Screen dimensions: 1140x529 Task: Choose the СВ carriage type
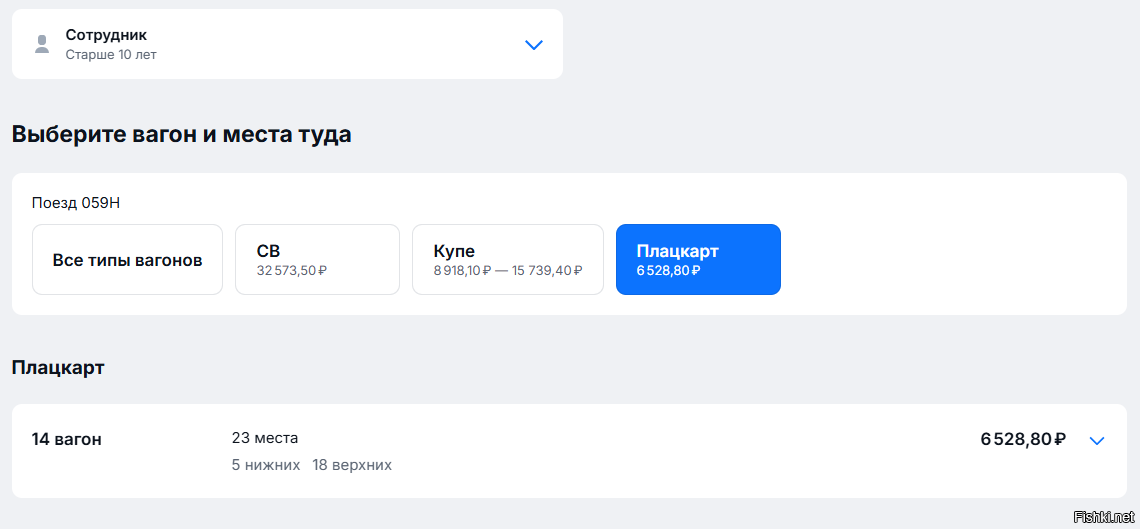317,259
